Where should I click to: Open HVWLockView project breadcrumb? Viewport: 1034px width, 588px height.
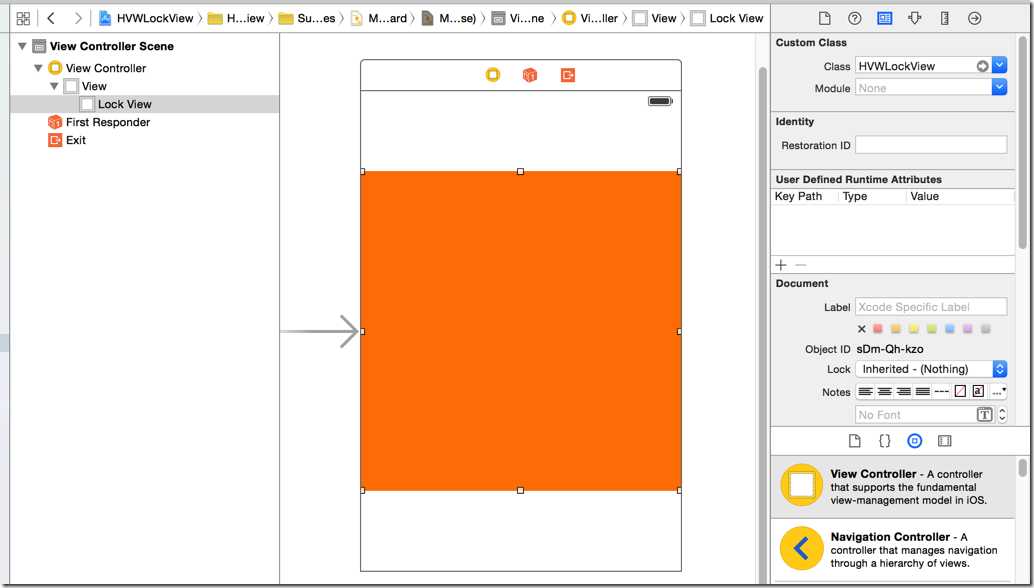tap(146, 18)
